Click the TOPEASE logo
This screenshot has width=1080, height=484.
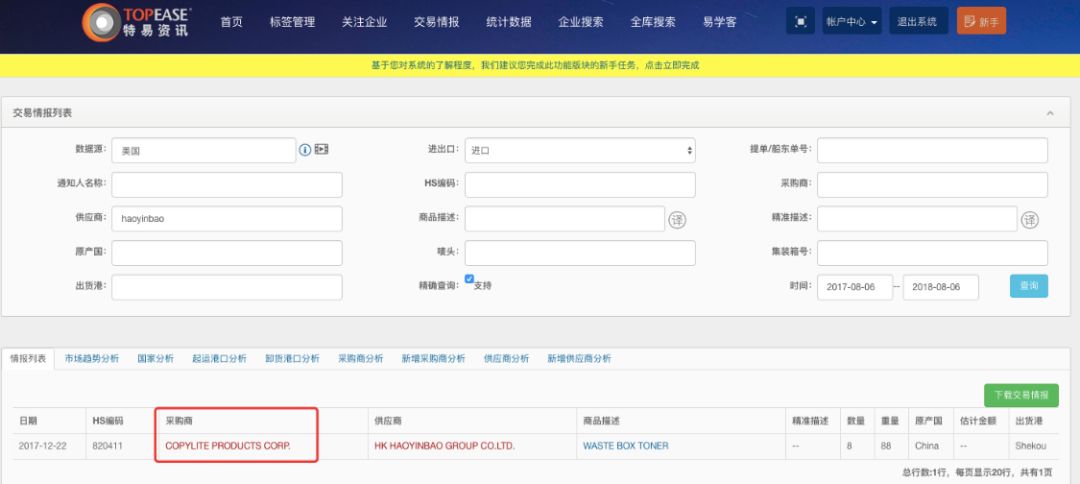136,21
